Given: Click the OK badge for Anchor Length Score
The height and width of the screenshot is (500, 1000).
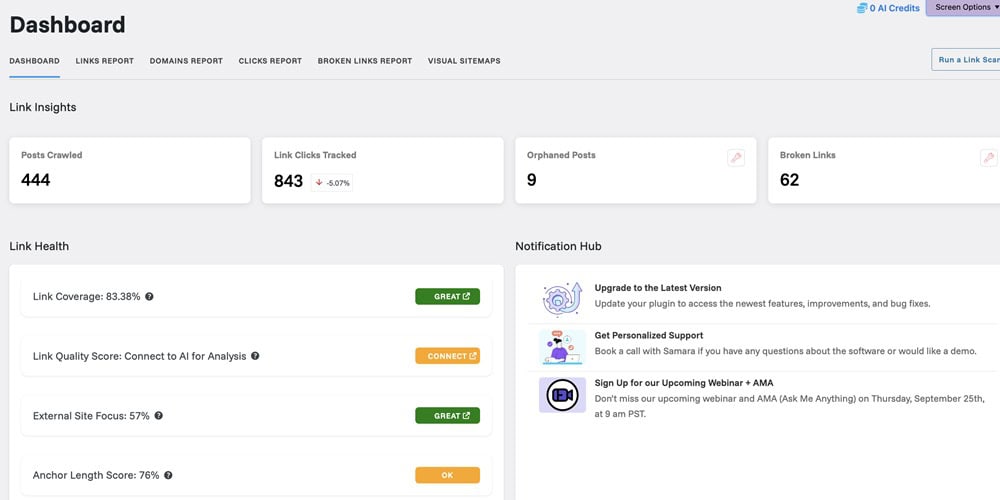Looking at the screenshot, I should click(447, 476).
